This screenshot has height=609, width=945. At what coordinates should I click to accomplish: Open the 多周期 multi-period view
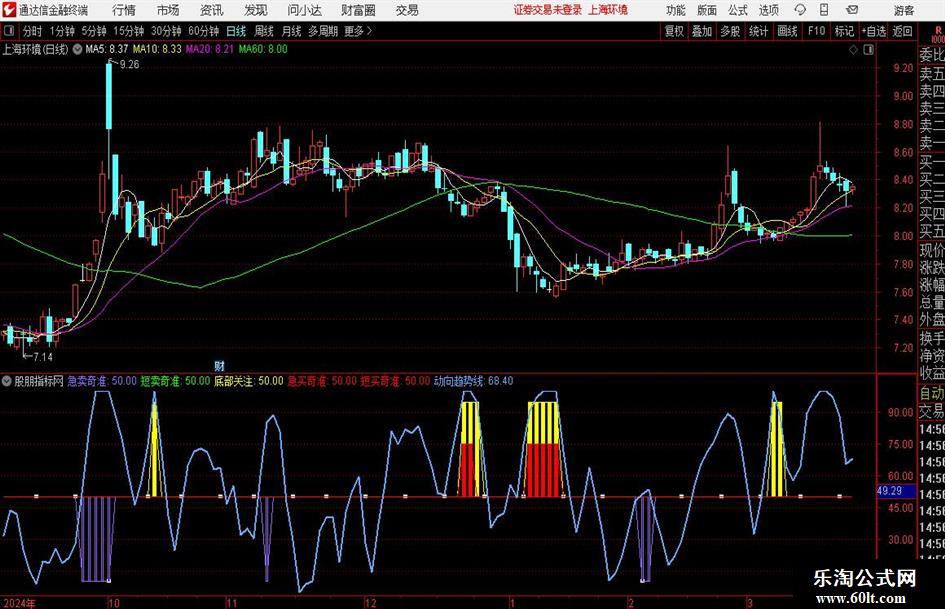[323, 31]
